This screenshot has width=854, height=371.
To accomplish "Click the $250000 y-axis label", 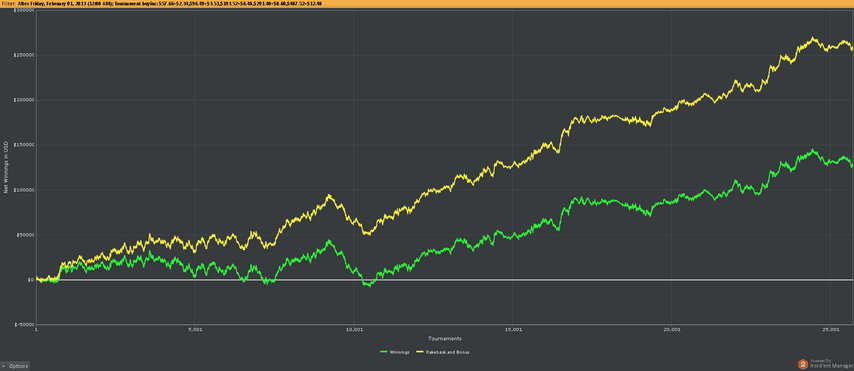I will point(23,55).
